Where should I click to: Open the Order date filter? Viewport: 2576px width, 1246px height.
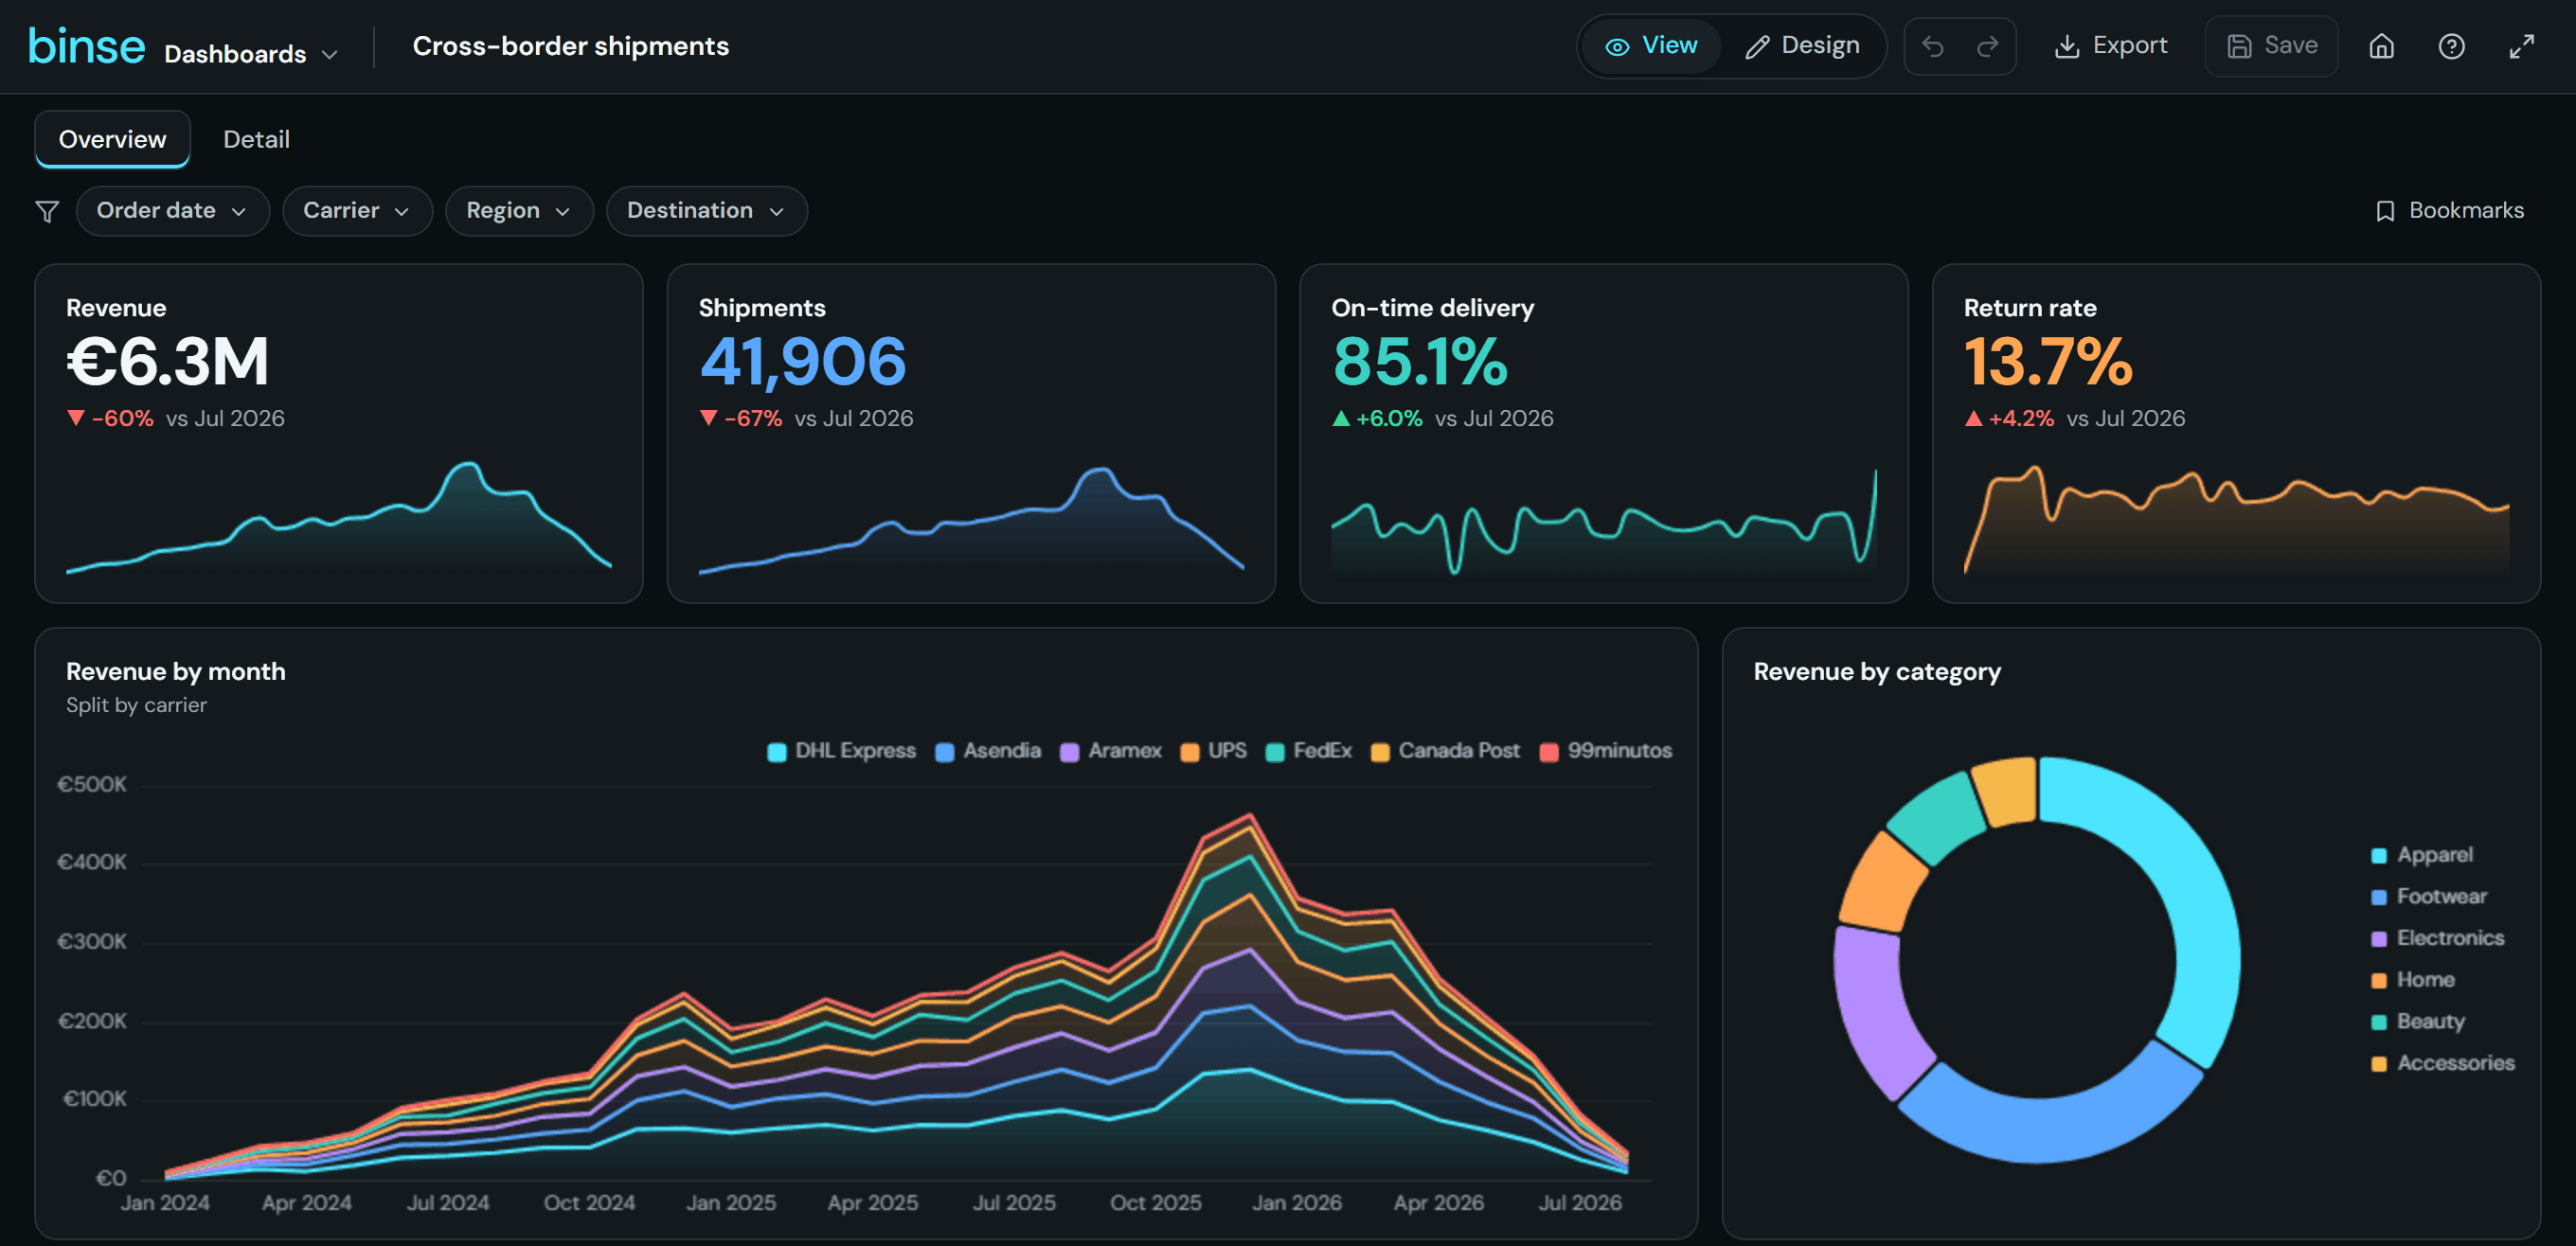coord(173,211)
